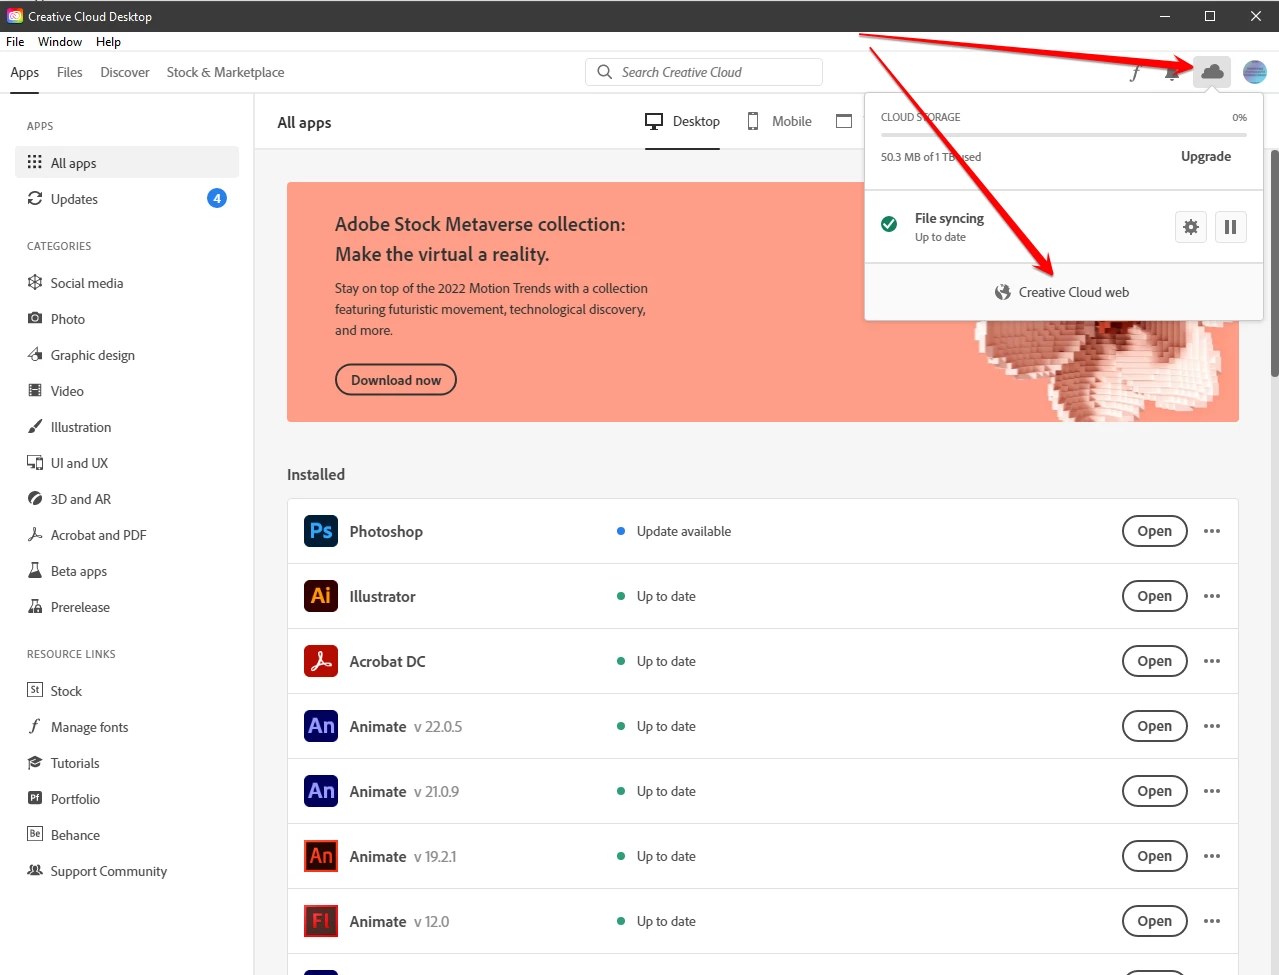1279x975 pixels.
Task: Open the notifications bell icon
Action: (1172, 73)
